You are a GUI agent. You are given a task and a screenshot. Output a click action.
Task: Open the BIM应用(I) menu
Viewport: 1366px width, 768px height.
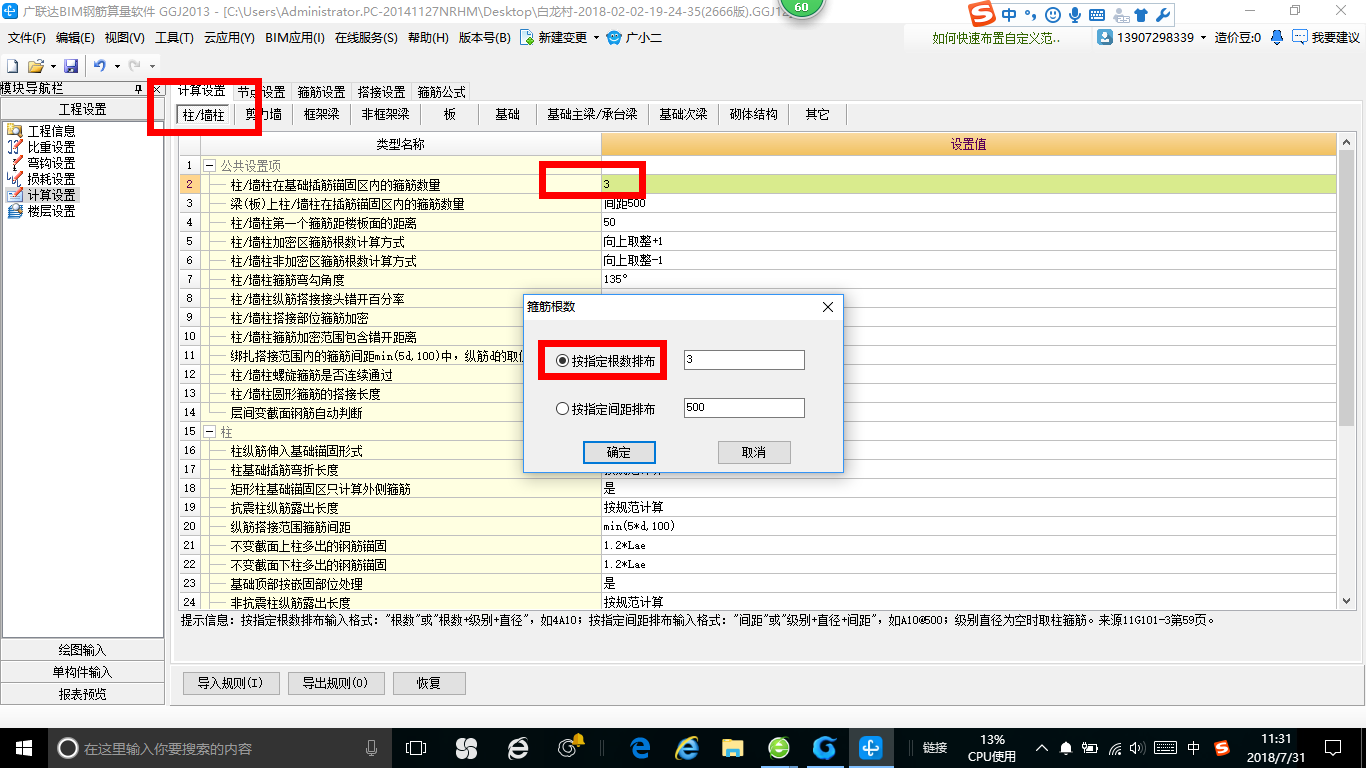[x=295, y=38]
